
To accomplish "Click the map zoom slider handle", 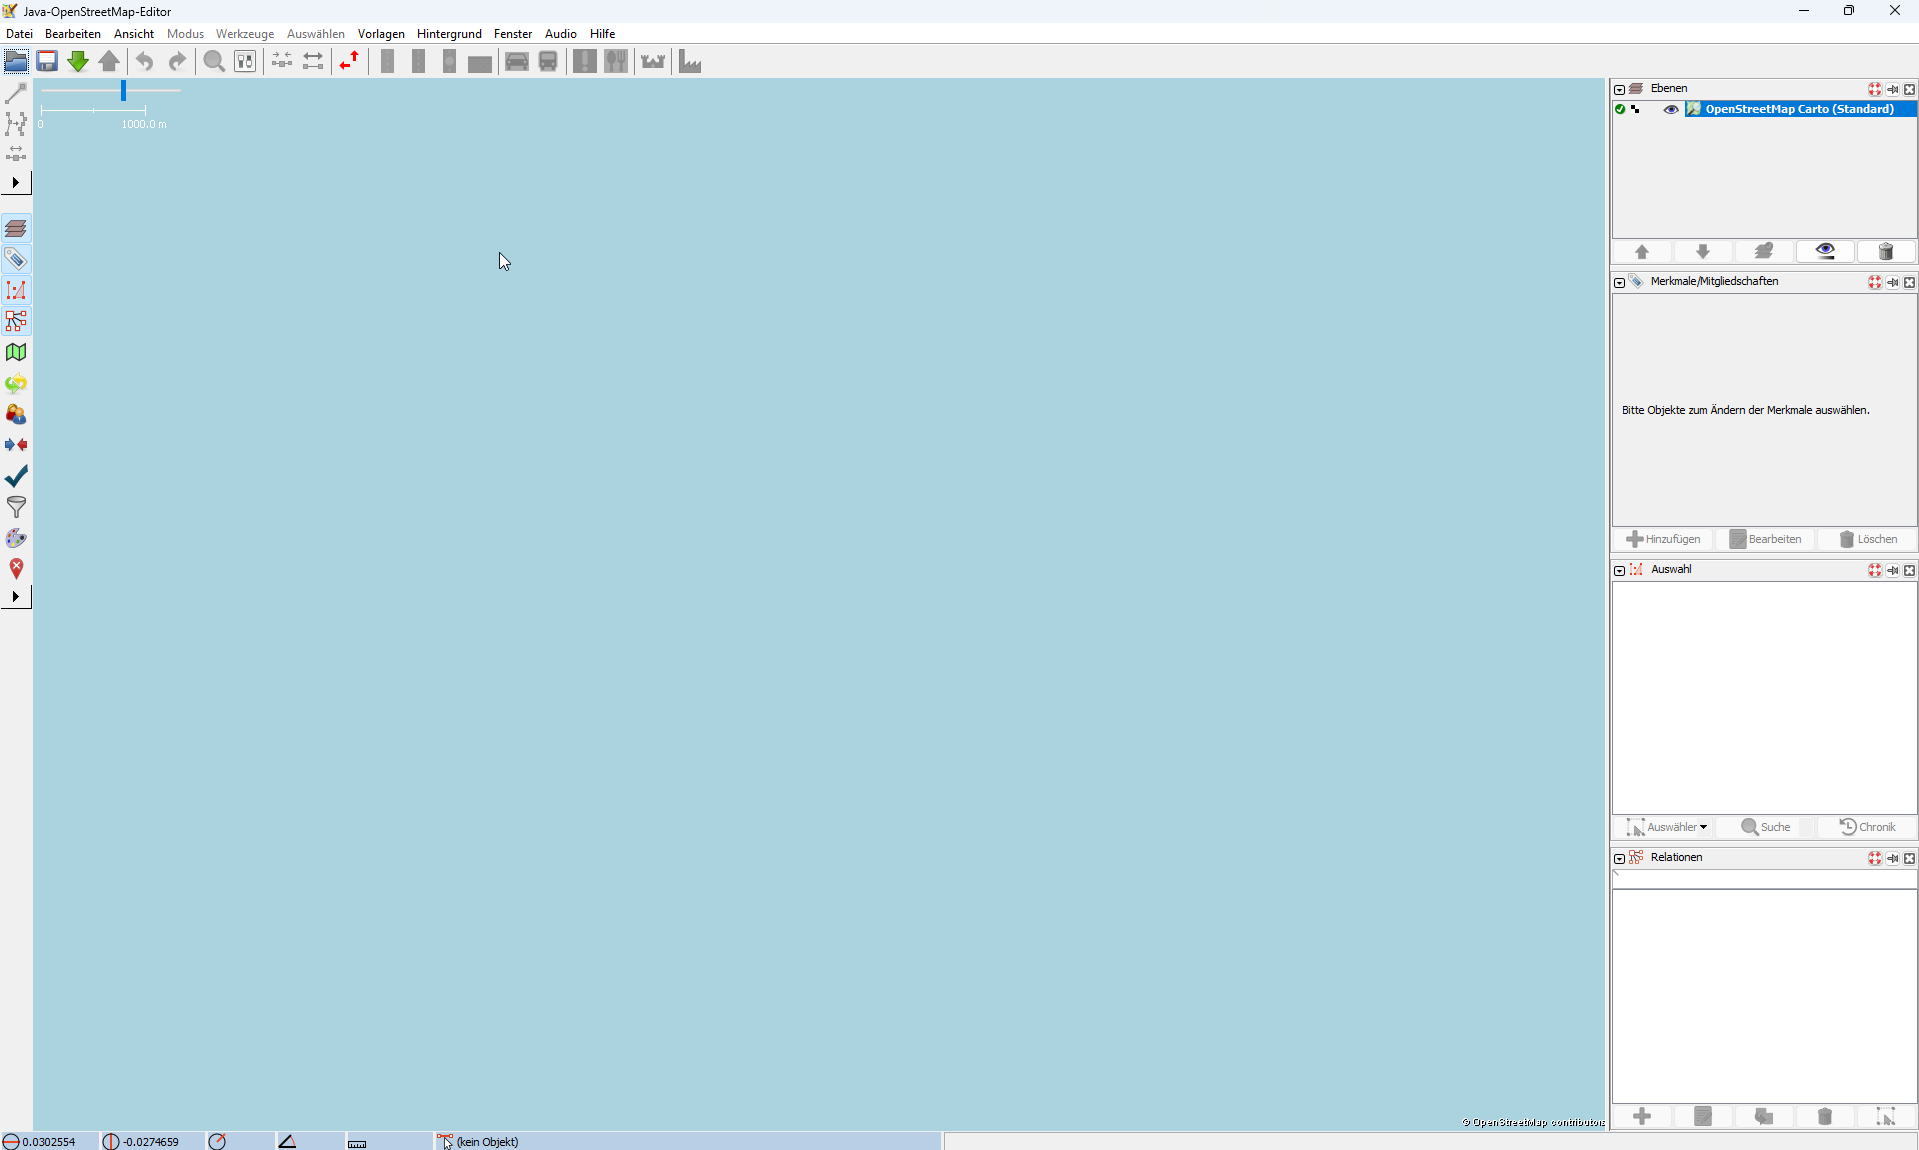I will [x=123, y=91].
